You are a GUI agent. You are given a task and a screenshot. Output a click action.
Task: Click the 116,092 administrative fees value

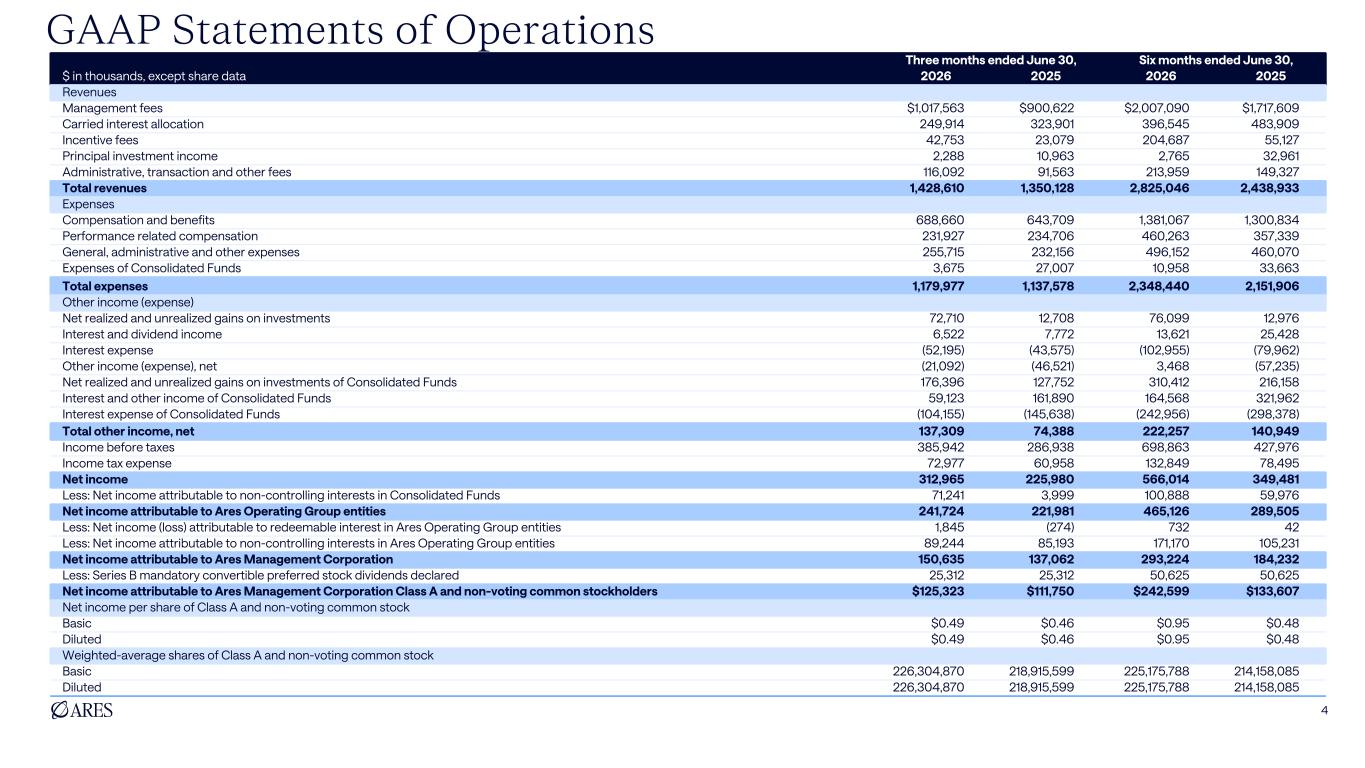coord(941,172)
